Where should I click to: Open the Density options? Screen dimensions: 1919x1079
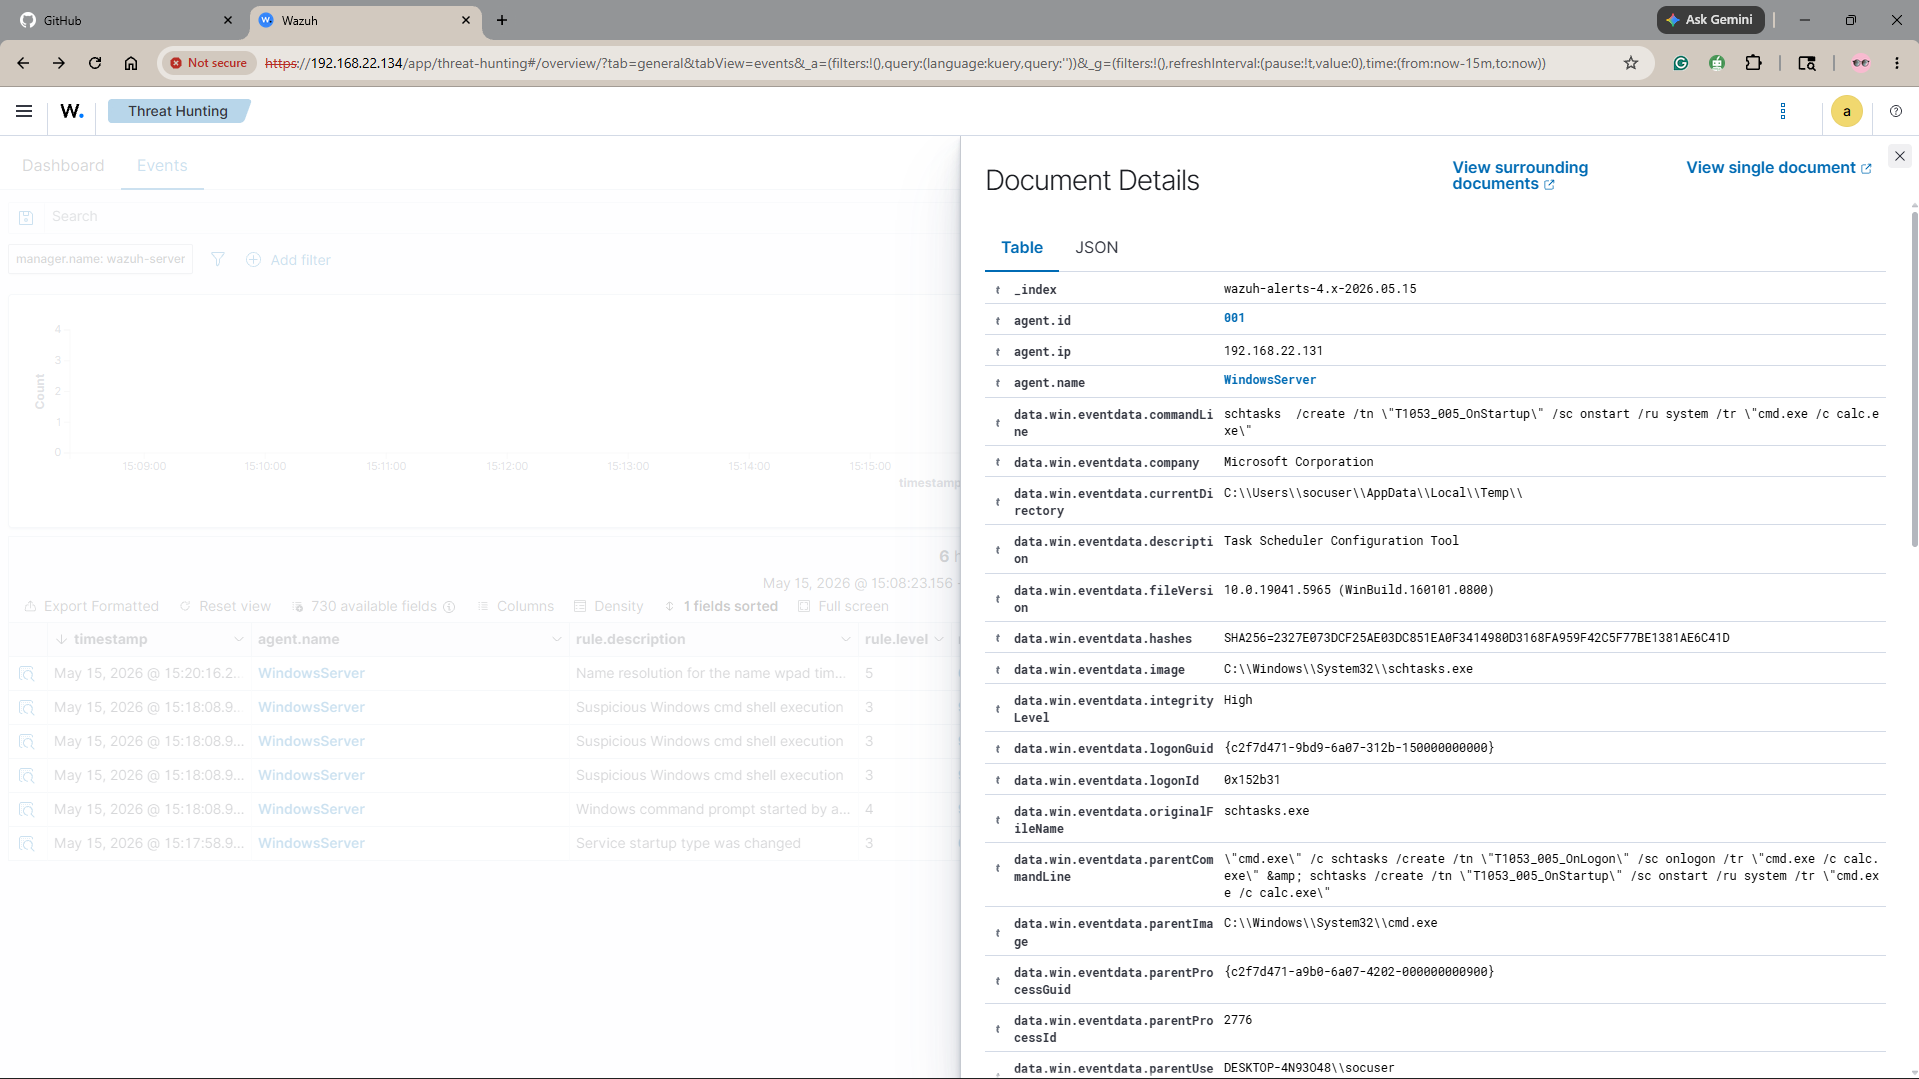click(x=608, y=606)
